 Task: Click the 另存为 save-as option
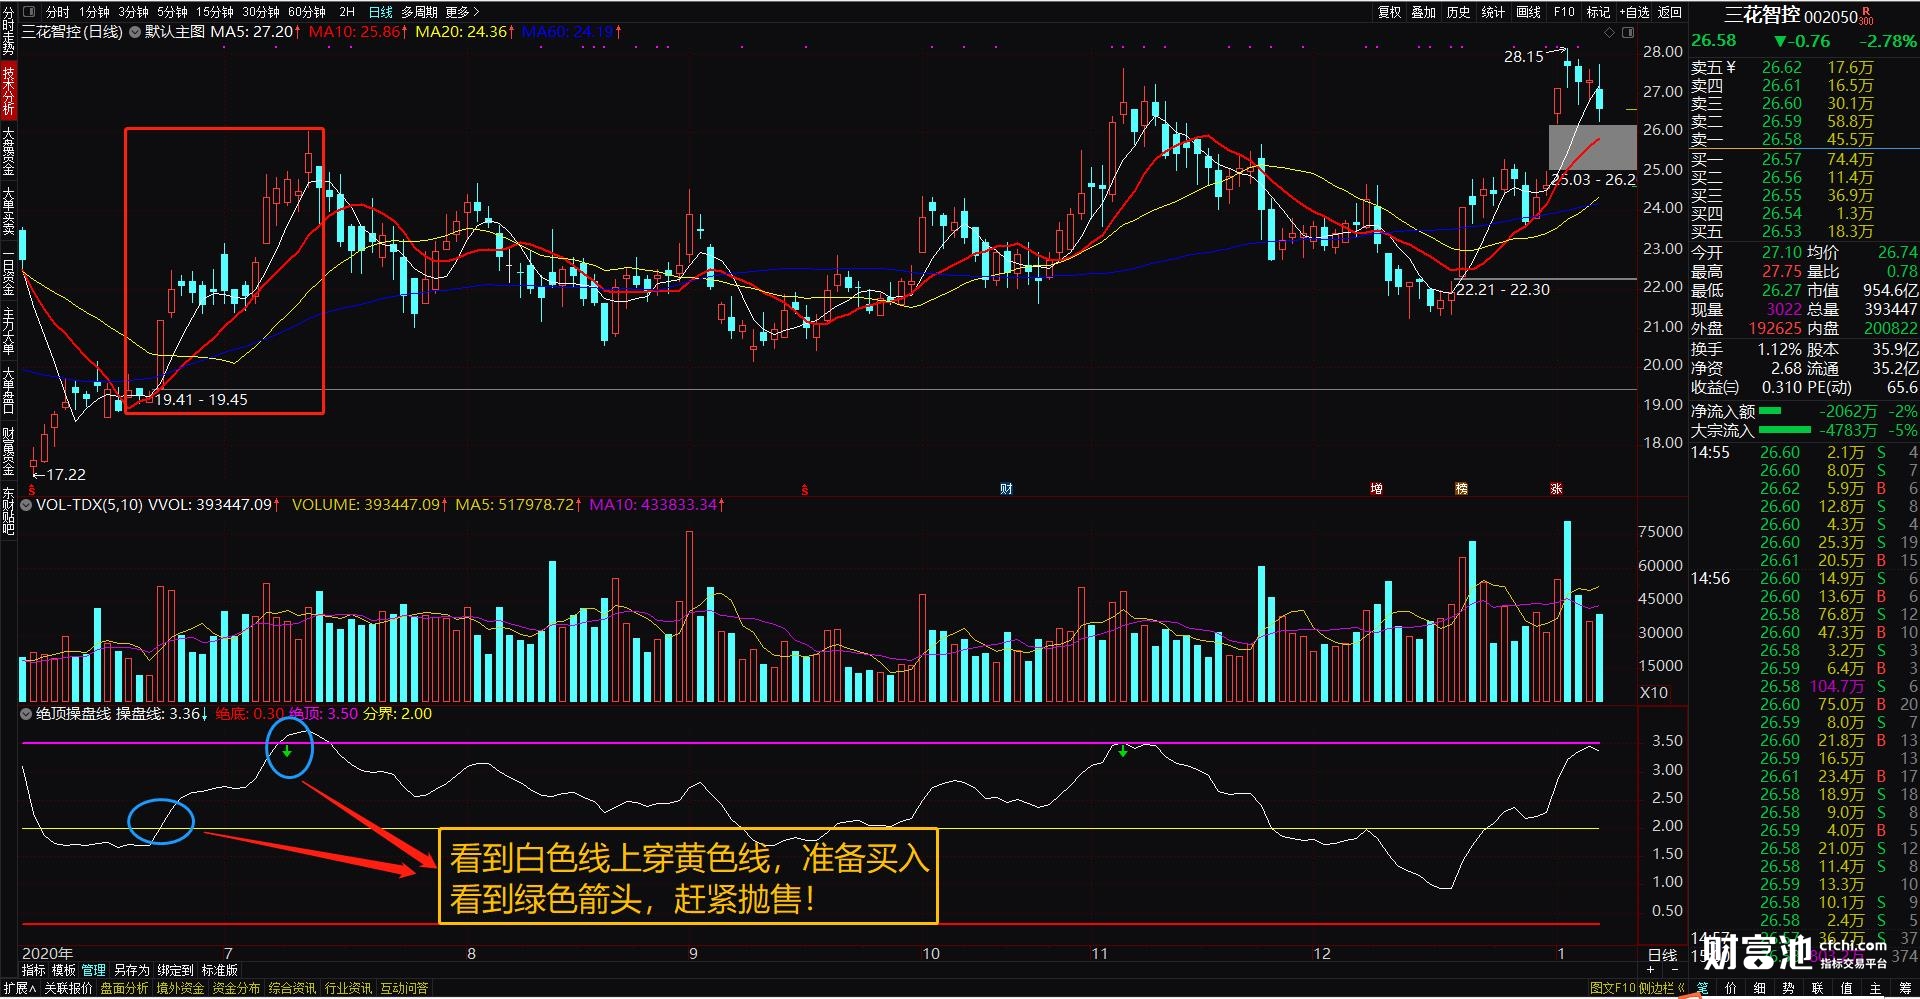(131, 970)
